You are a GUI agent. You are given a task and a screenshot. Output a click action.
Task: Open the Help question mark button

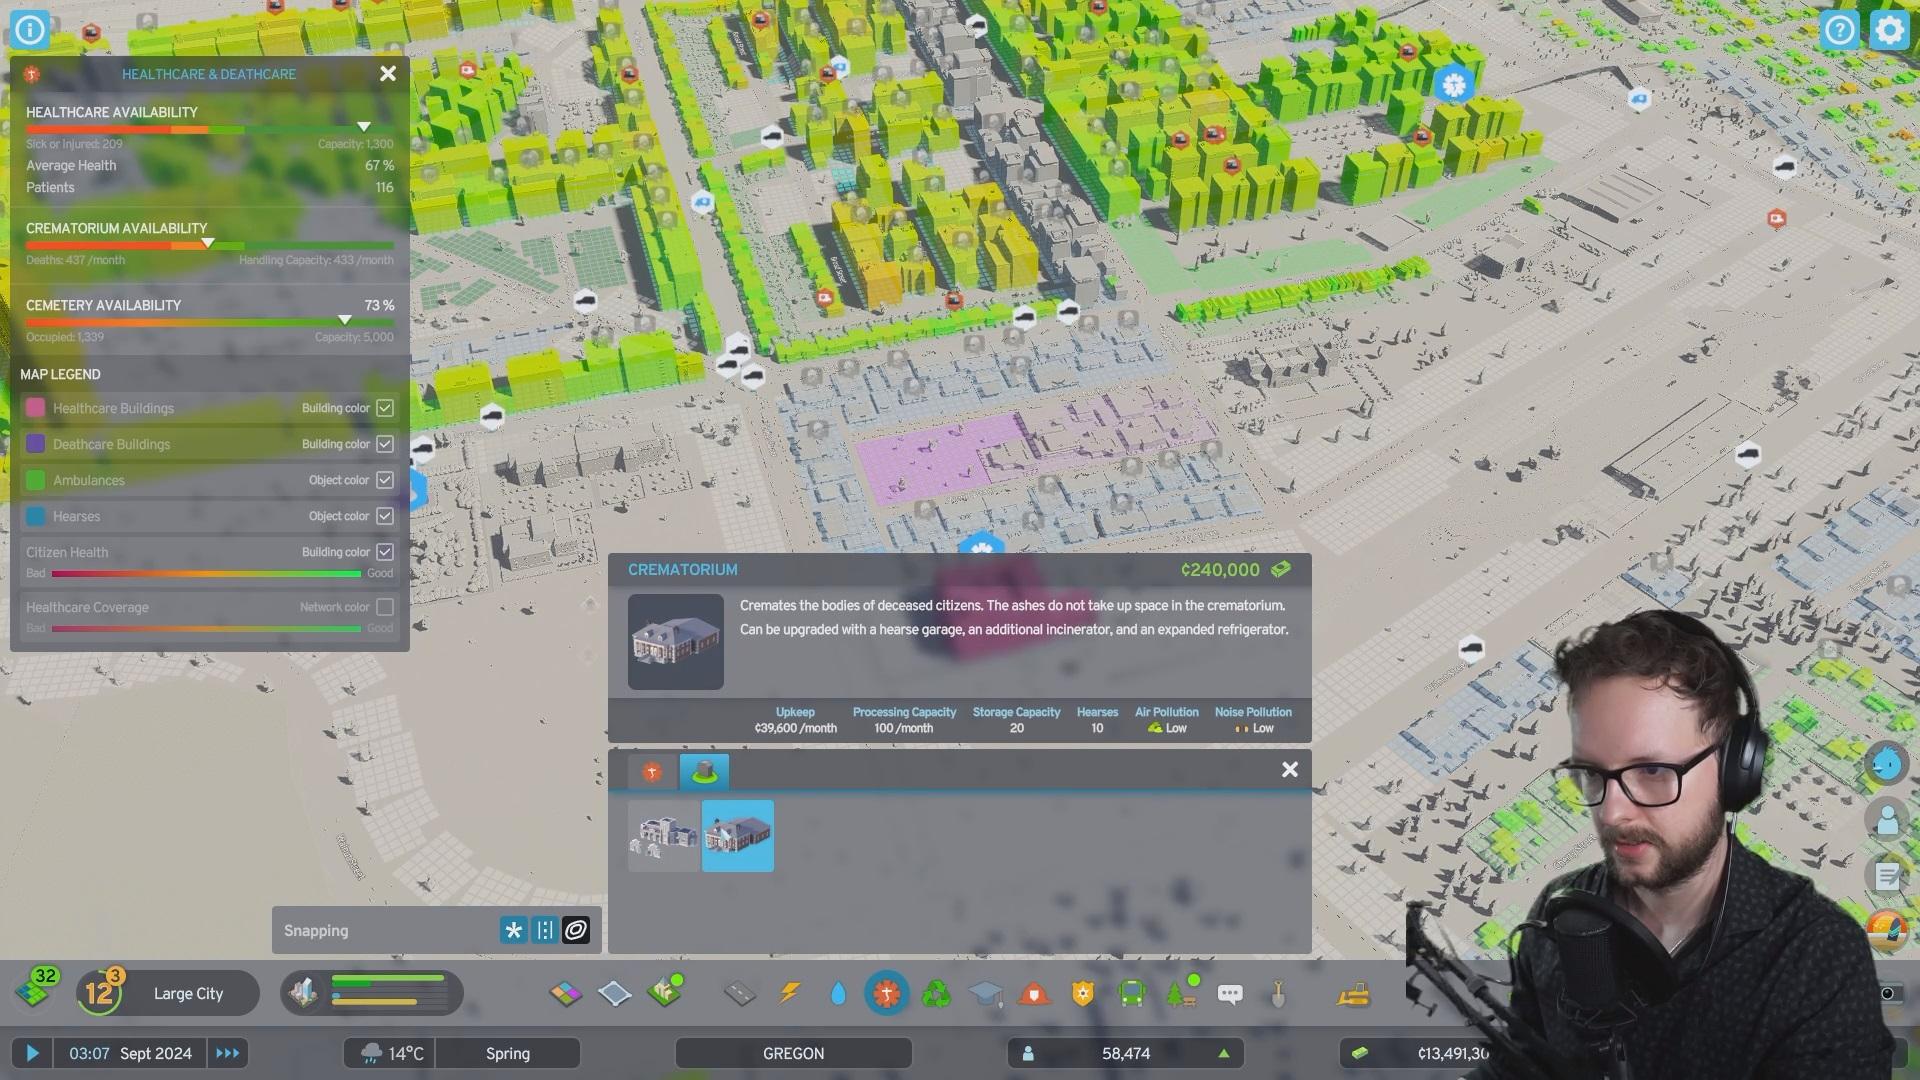[1839, 30]
